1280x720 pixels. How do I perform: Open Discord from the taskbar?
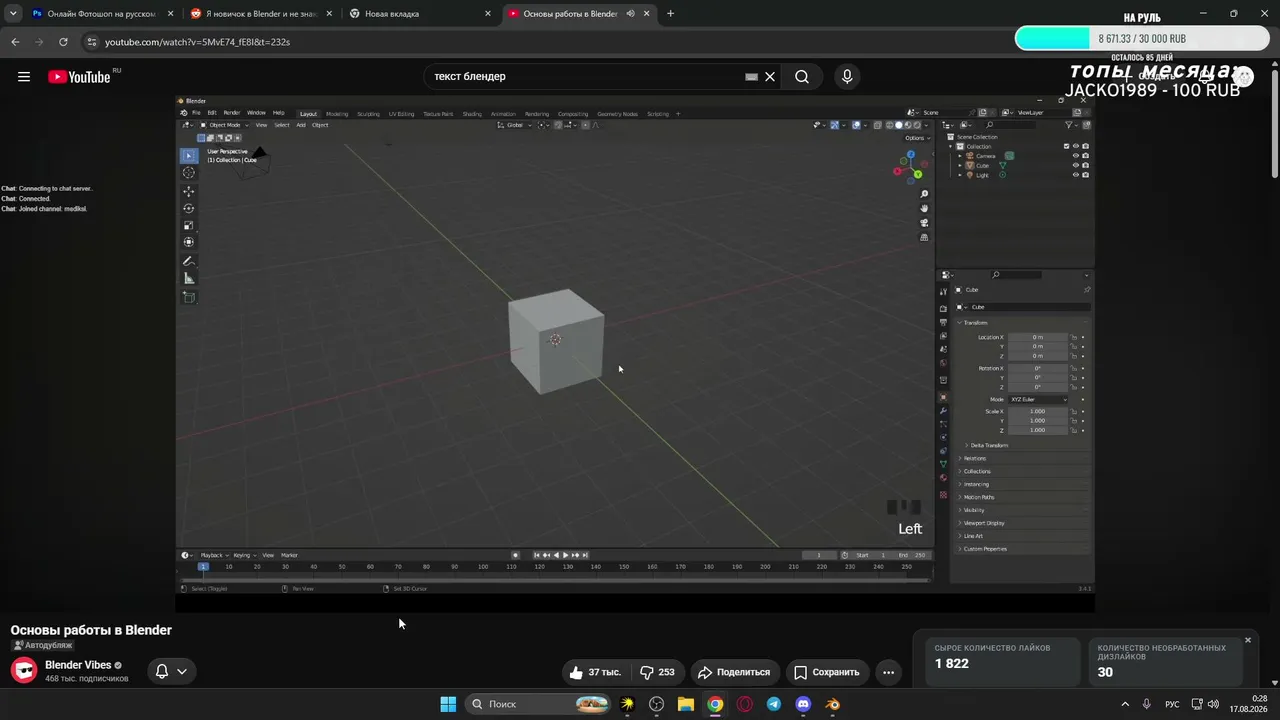click(x=803, y=704)
